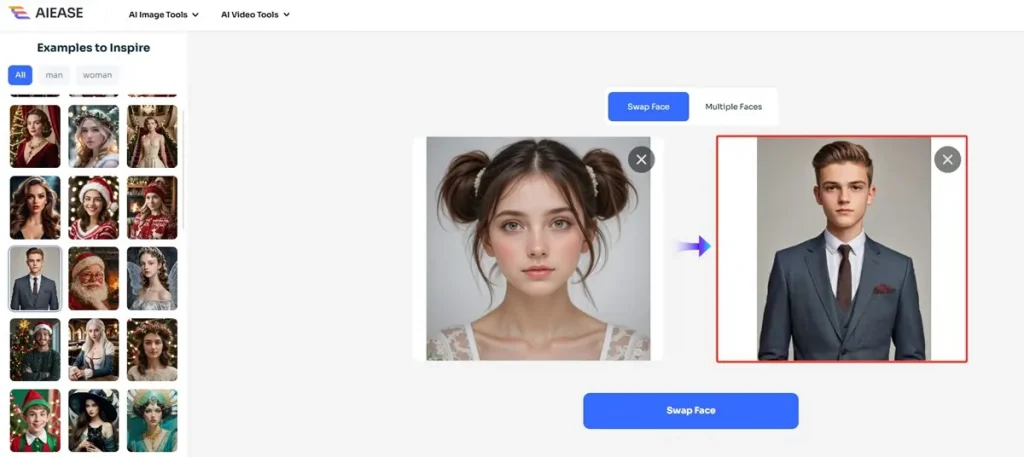The width and height of the screenshot is (1024, 457).
Task: Pick the man in gray suit example
Action: tap(35, 279)
